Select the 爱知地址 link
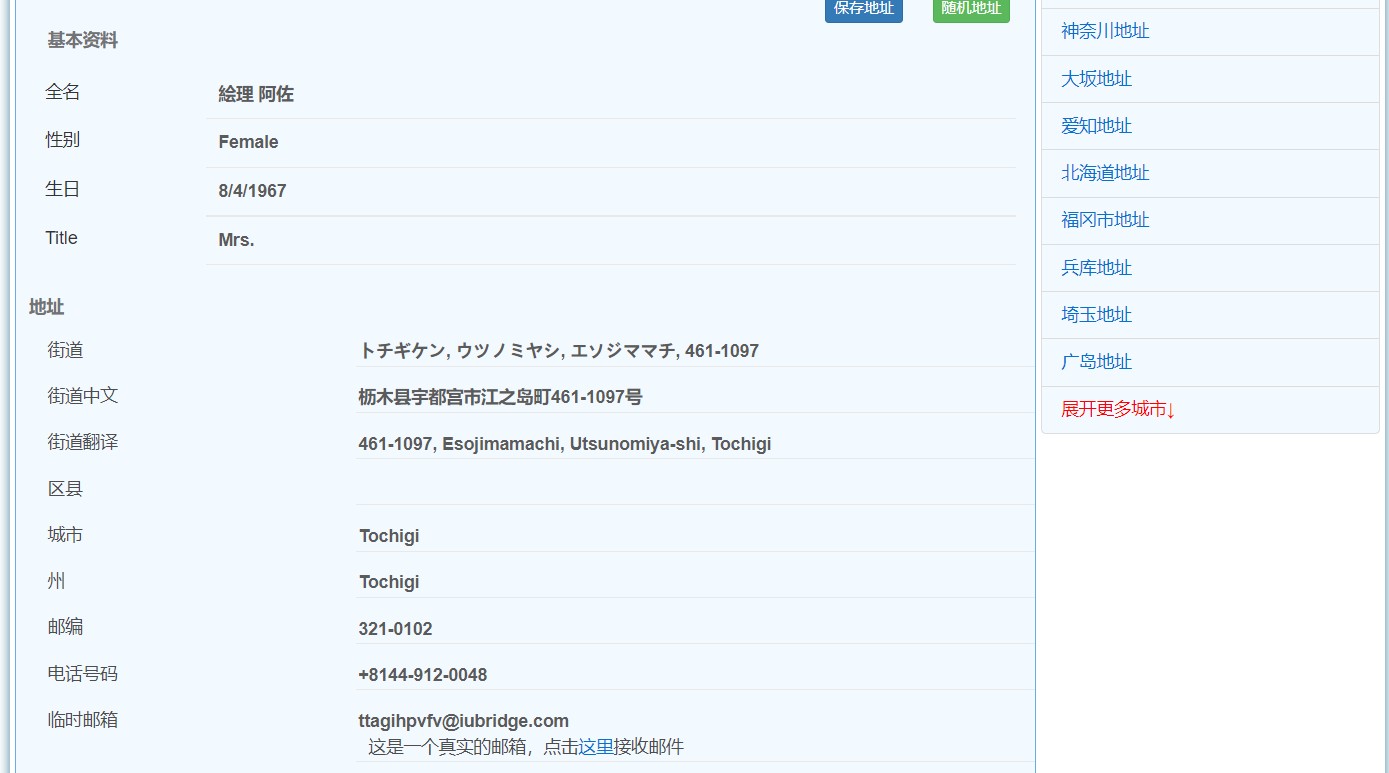This screenshot has height=773, width=1389. click(1095, 126)
